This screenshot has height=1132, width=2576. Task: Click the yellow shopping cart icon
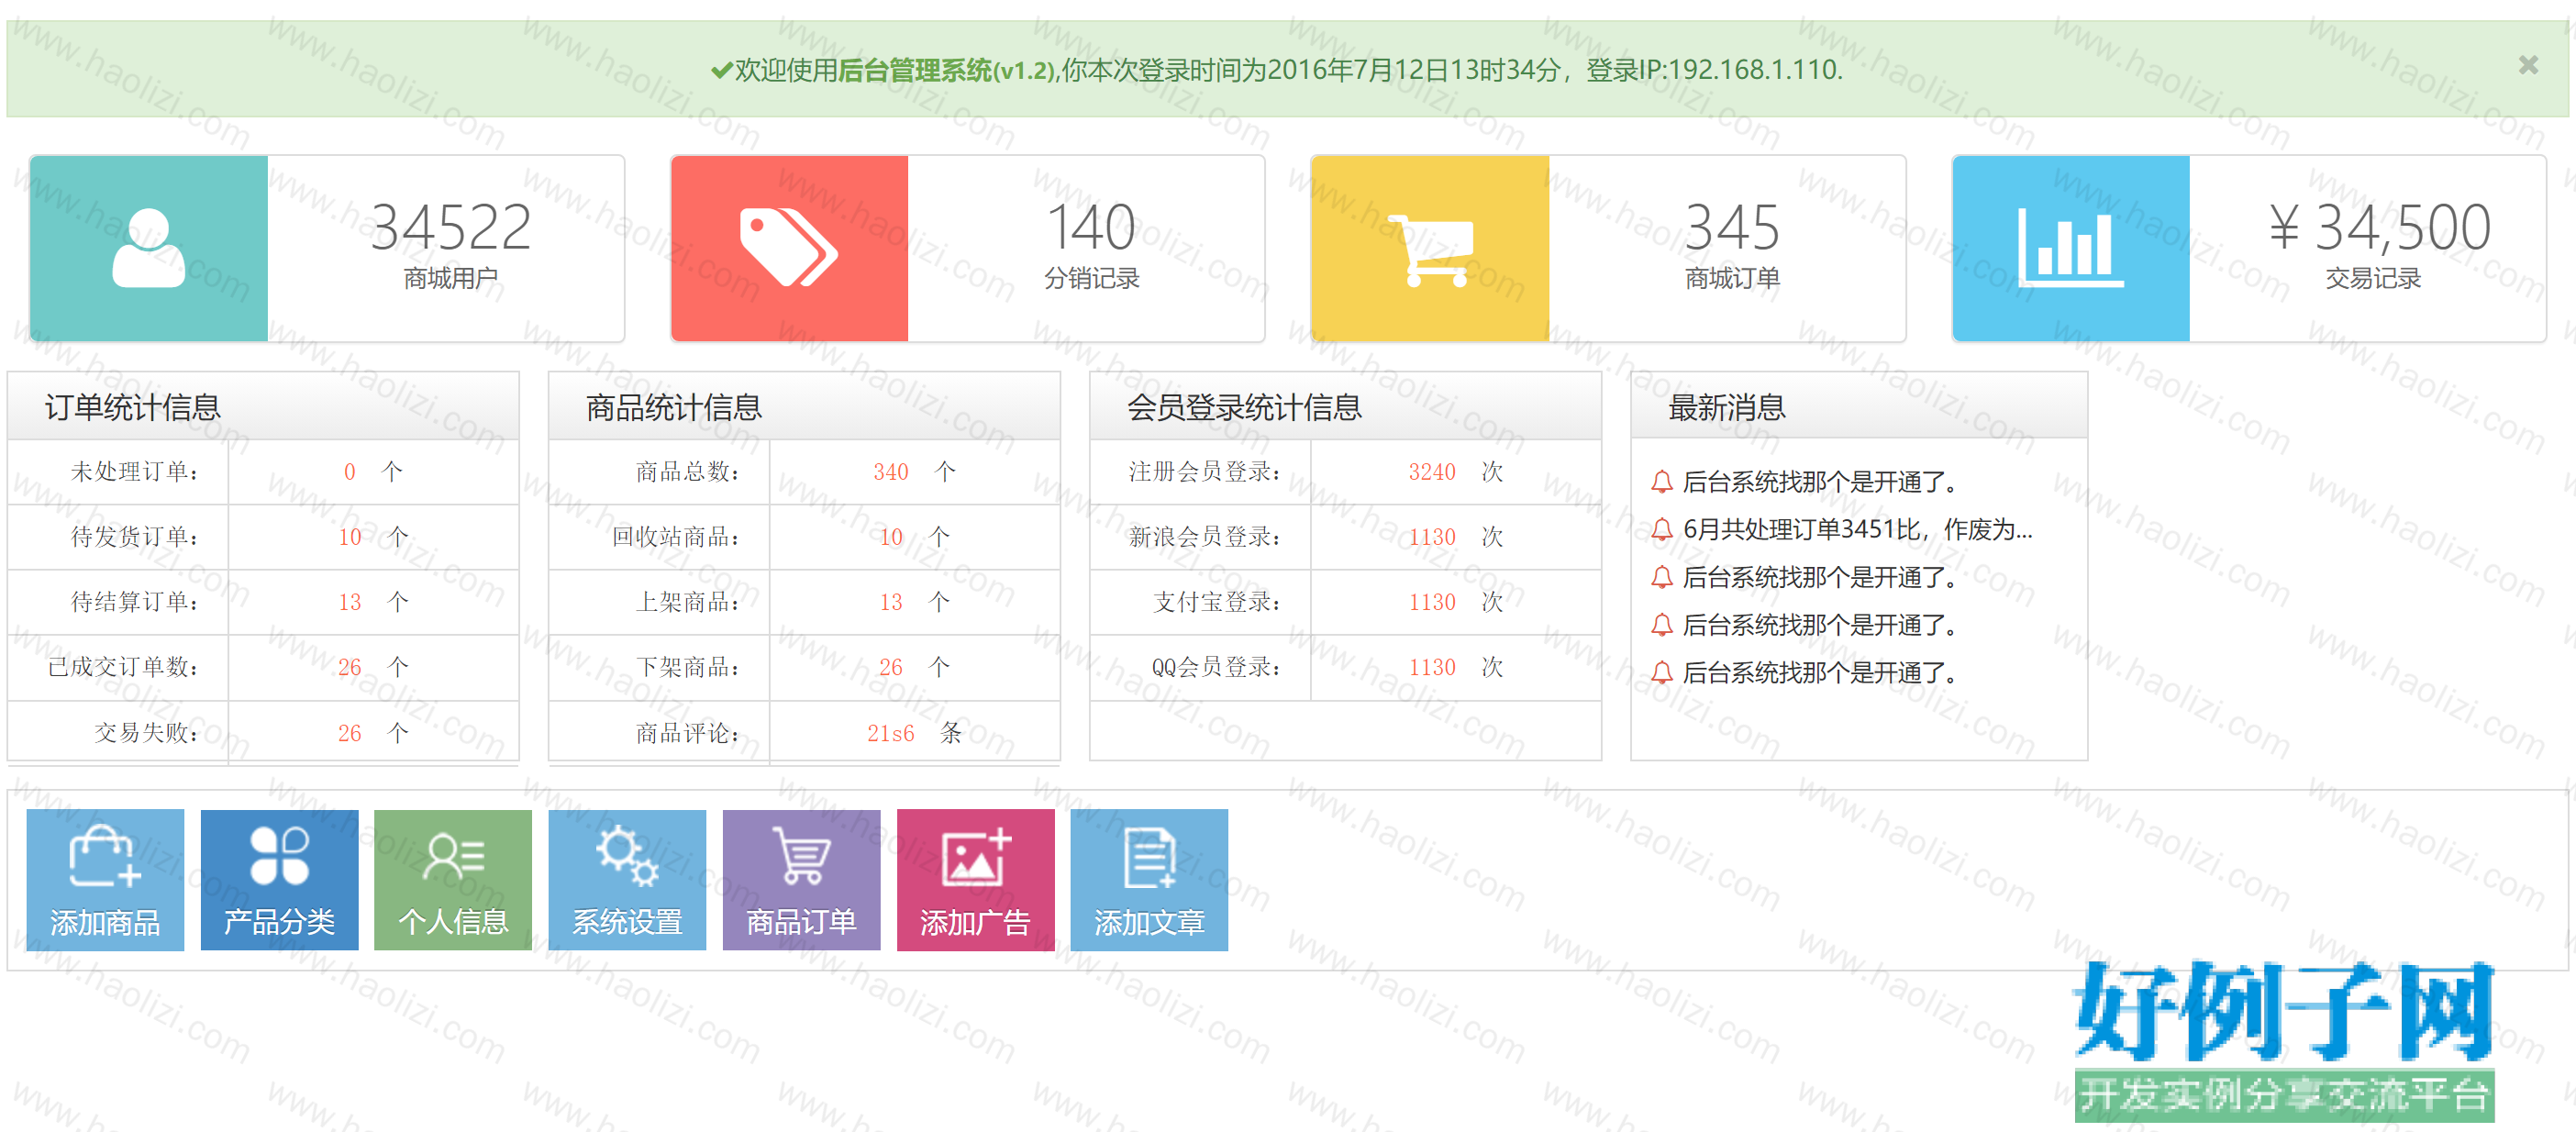click(x=1430, y=250)
